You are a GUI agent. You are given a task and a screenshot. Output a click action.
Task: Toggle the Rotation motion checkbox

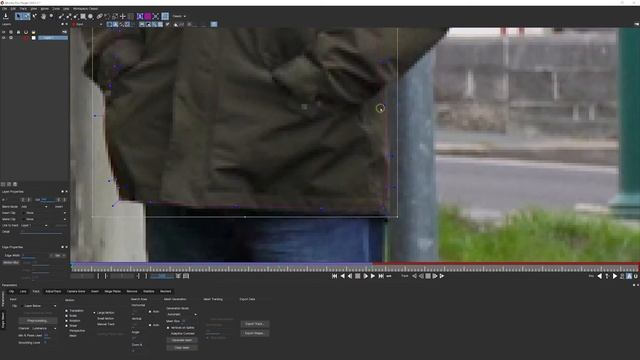point(67,320)
